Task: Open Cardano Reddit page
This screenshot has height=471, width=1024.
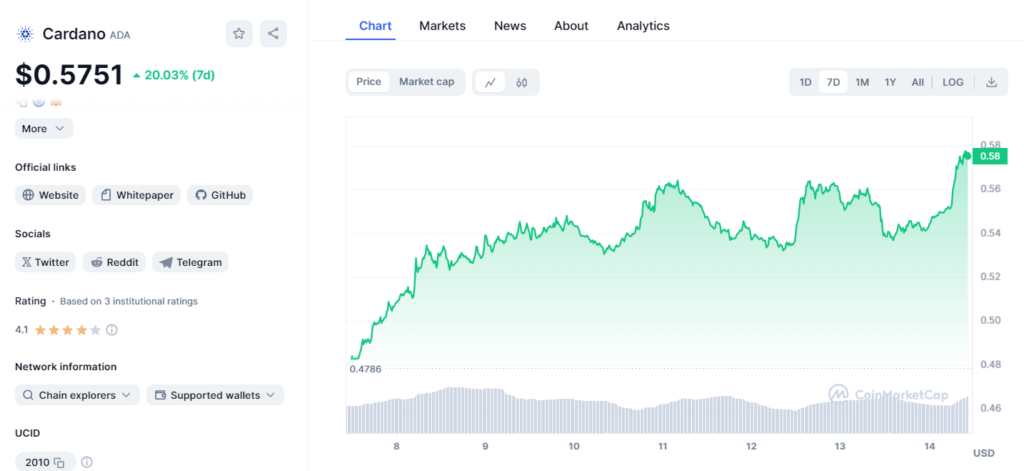Action: 114,262
